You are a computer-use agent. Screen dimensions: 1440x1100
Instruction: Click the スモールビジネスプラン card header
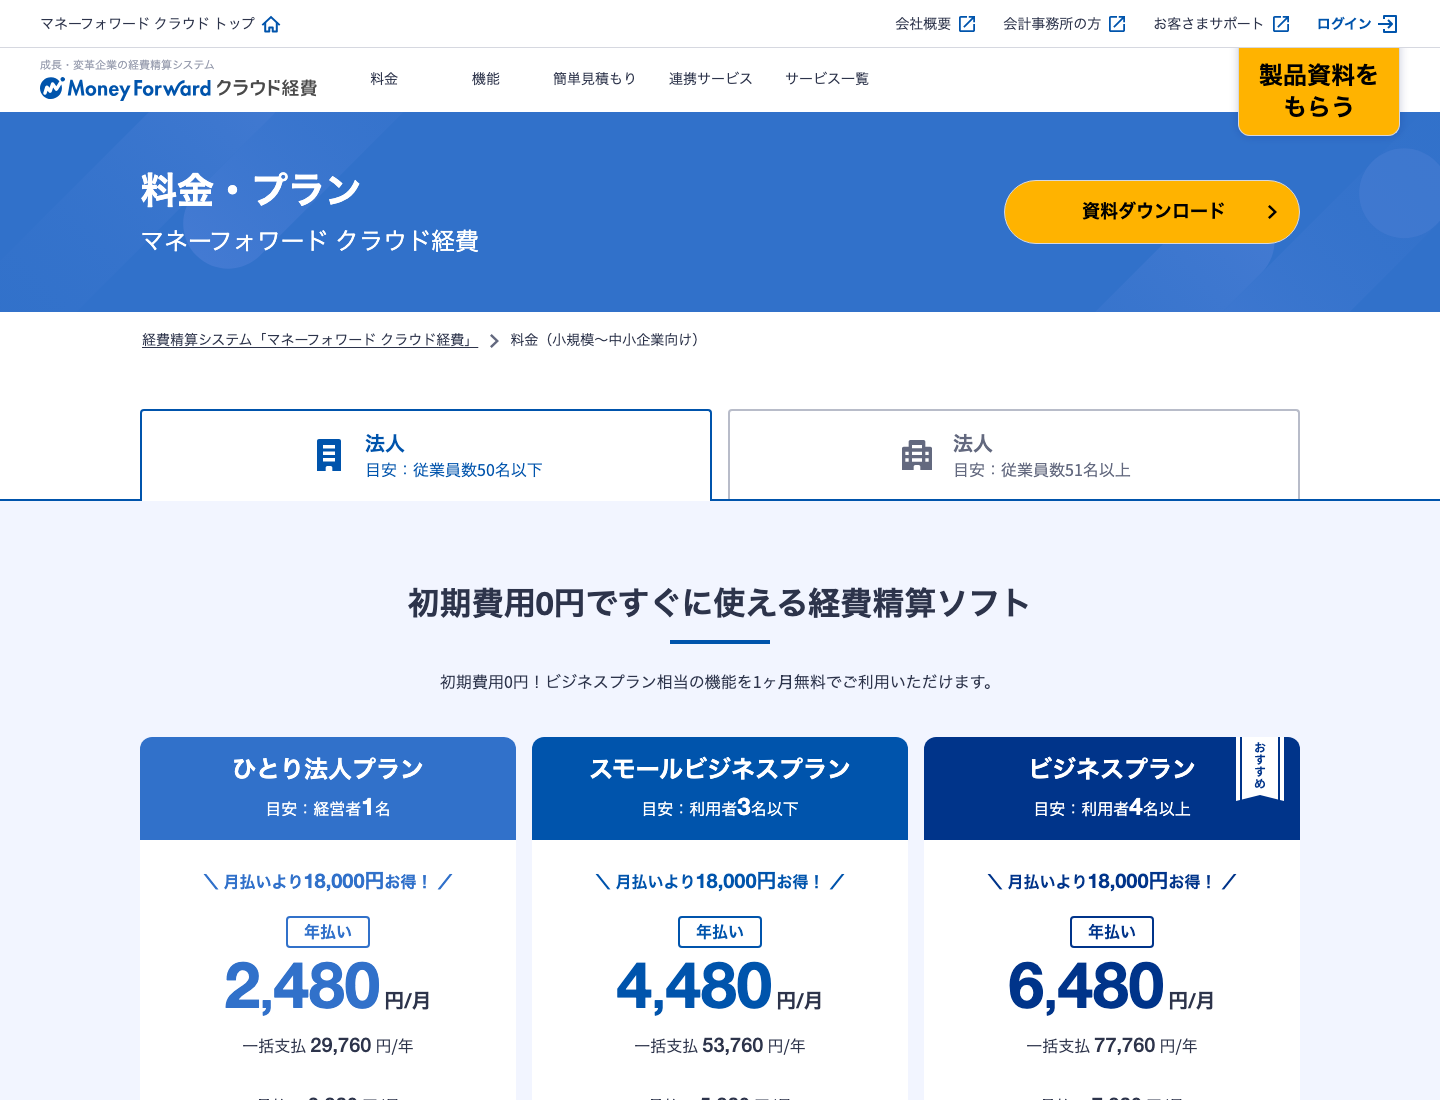point(720,788)
